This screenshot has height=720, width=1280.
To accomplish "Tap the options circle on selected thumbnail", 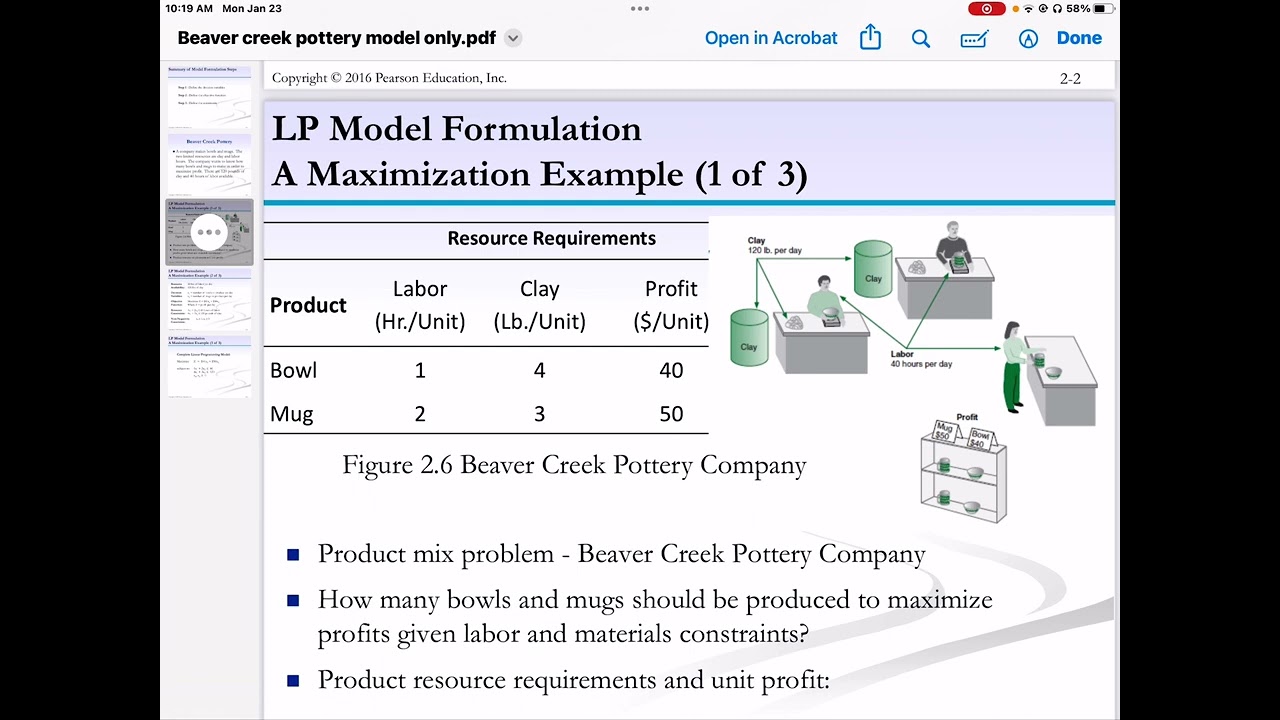I will [209, 232].
